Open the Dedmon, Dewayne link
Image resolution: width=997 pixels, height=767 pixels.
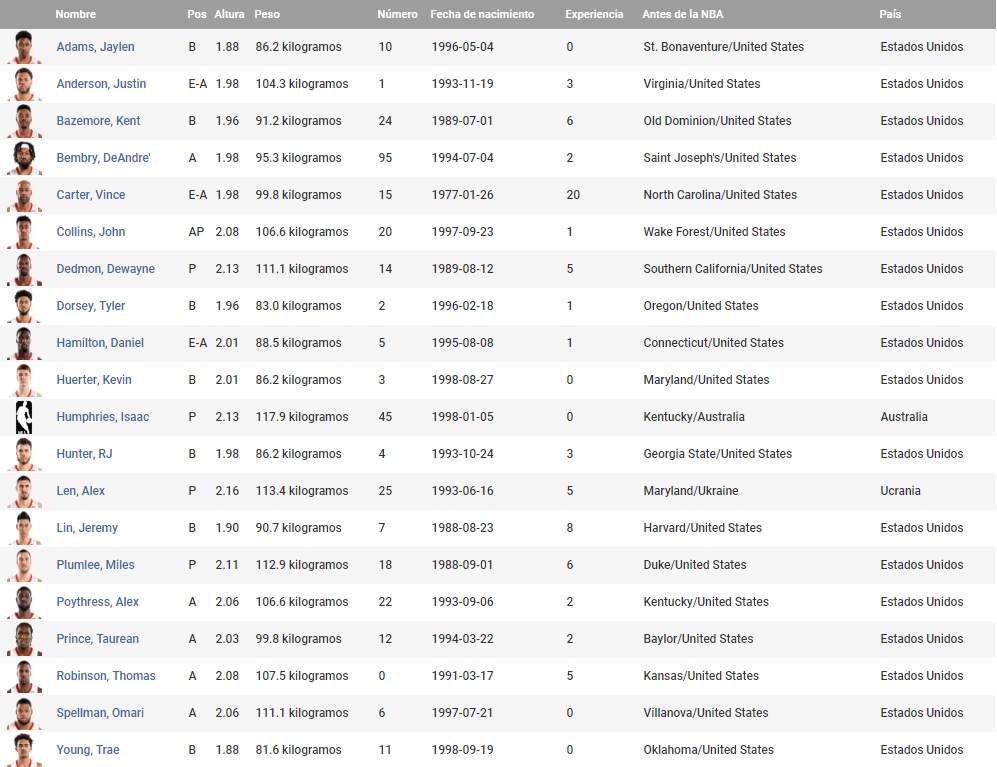click(105, 269)
